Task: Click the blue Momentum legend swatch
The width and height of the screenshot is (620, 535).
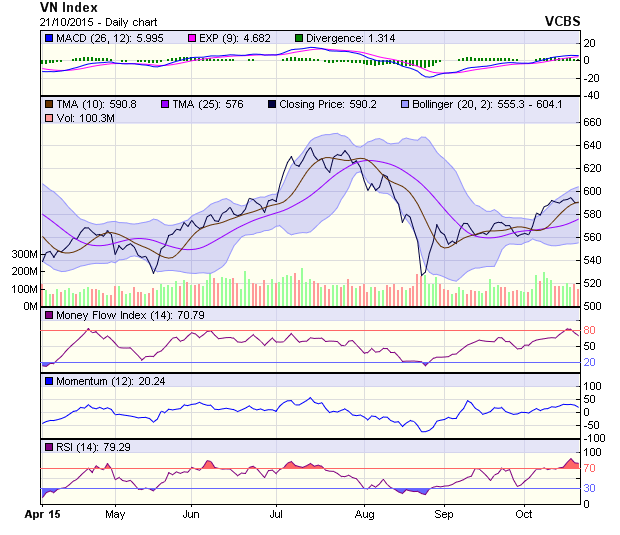Action: point(48,381)
